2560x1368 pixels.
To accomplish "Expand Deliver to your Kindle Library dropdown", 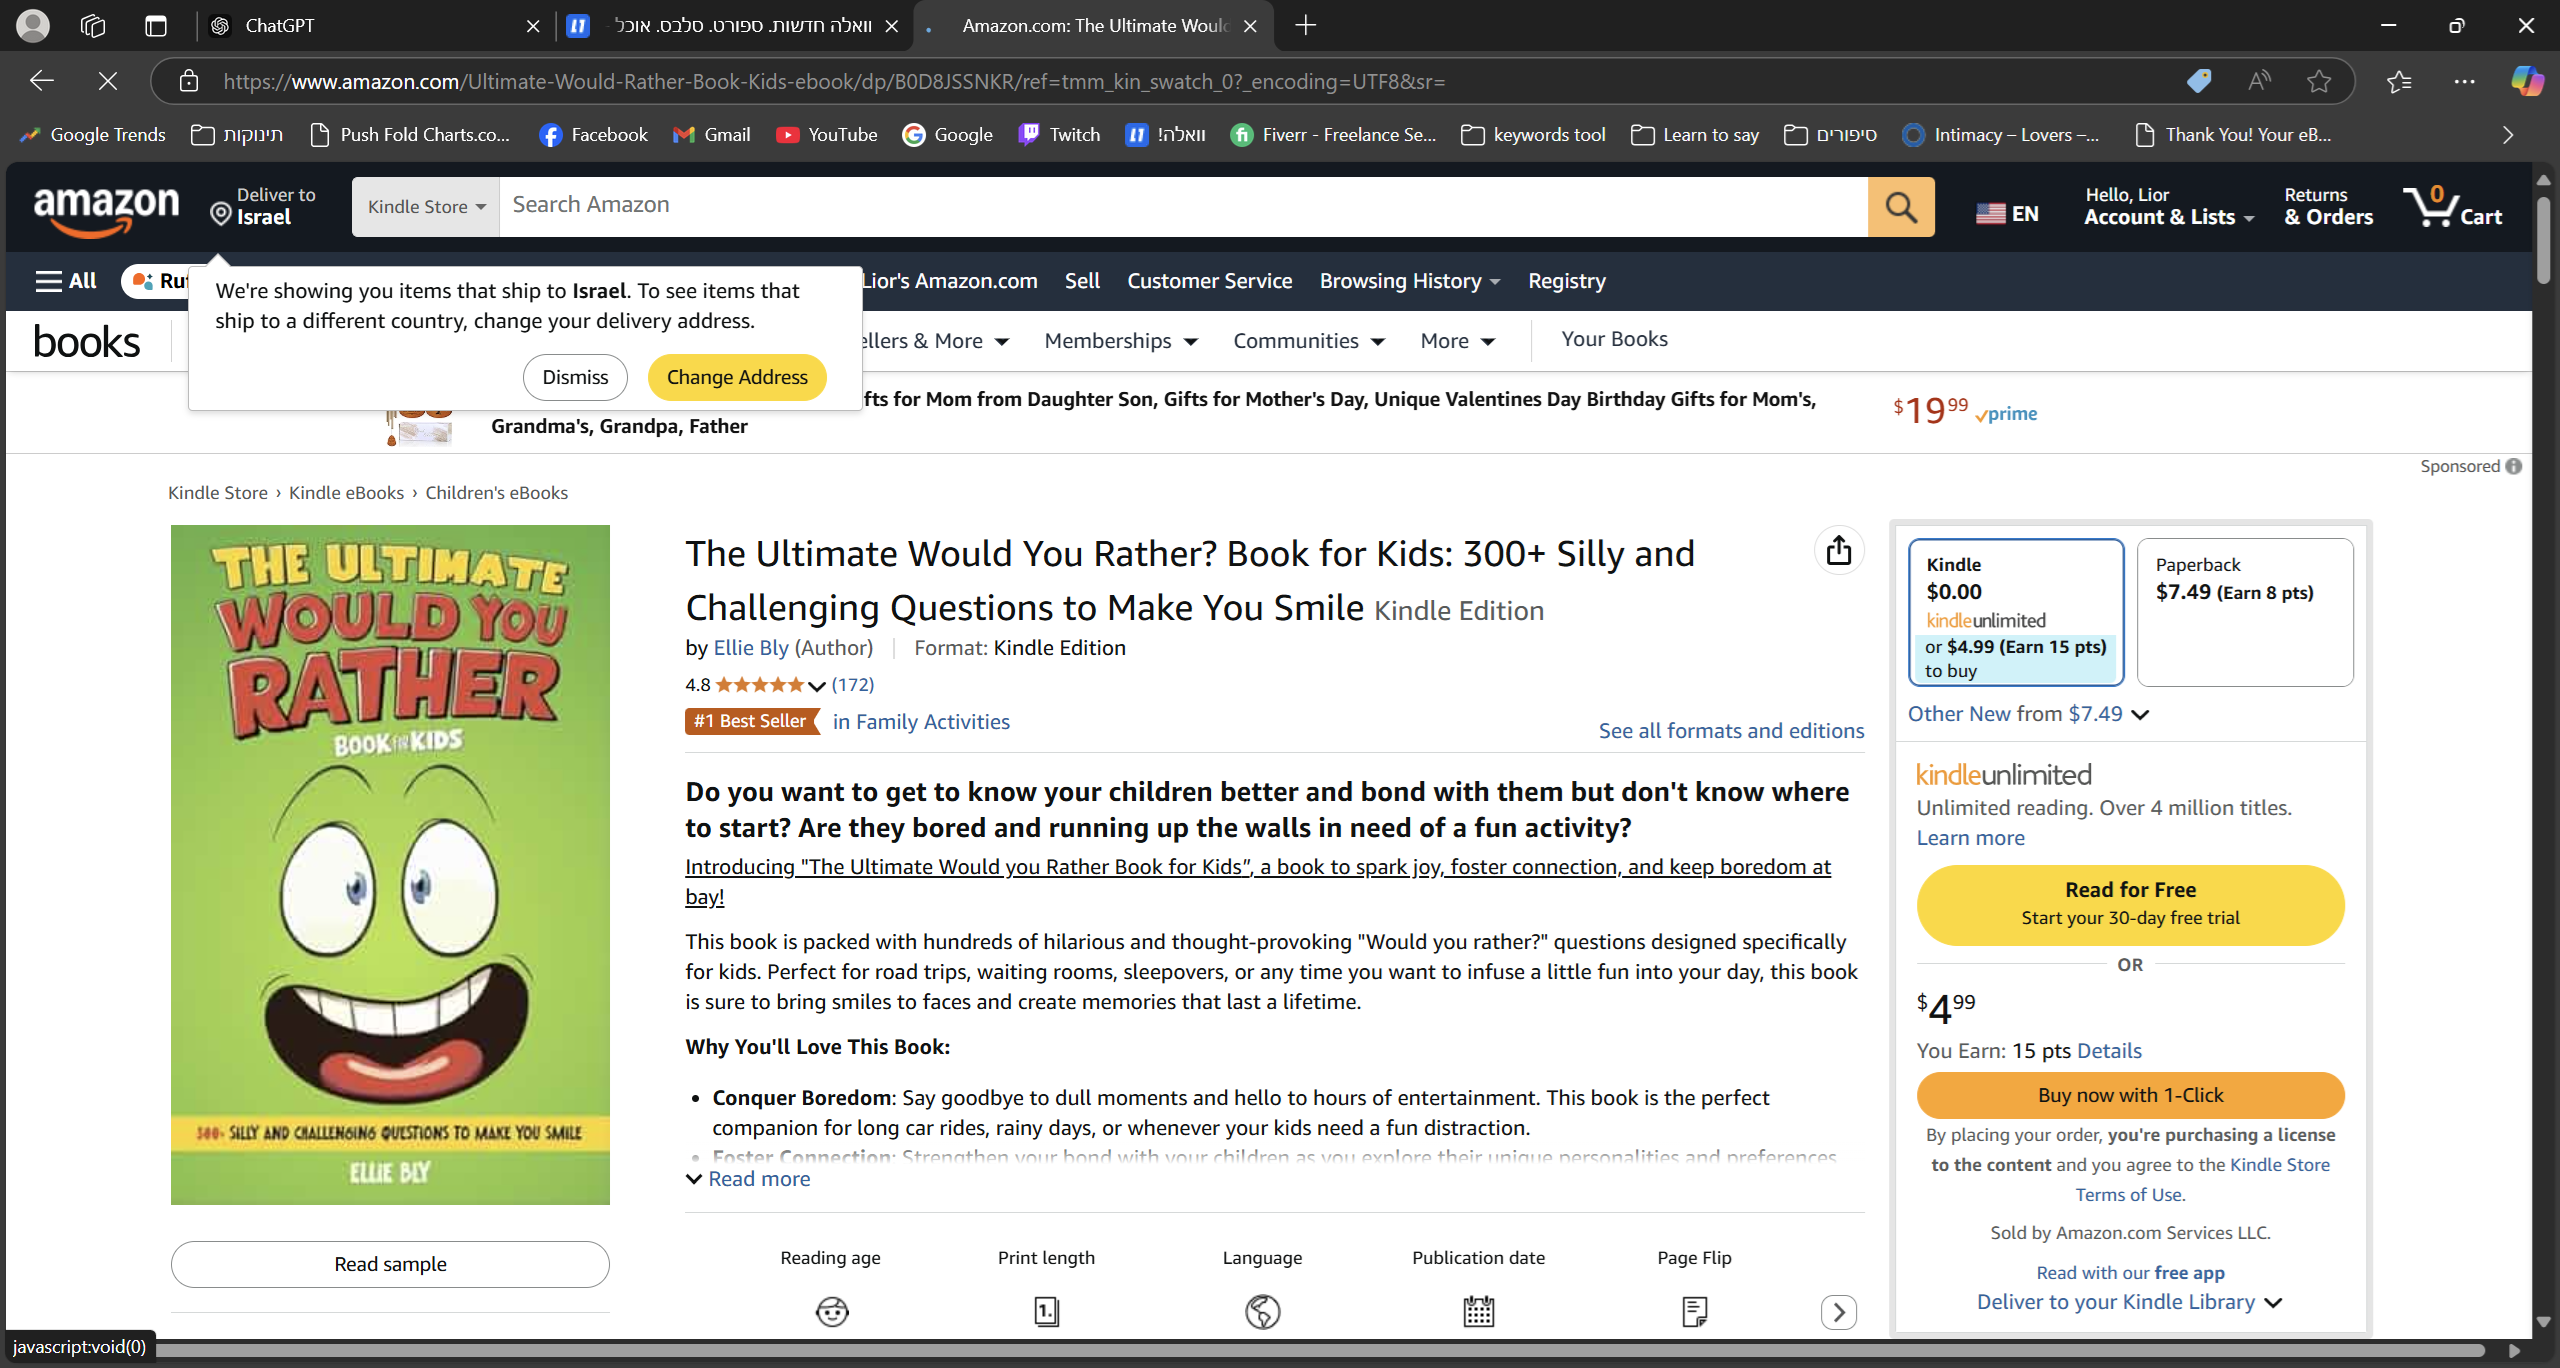I will 2129,1302.
